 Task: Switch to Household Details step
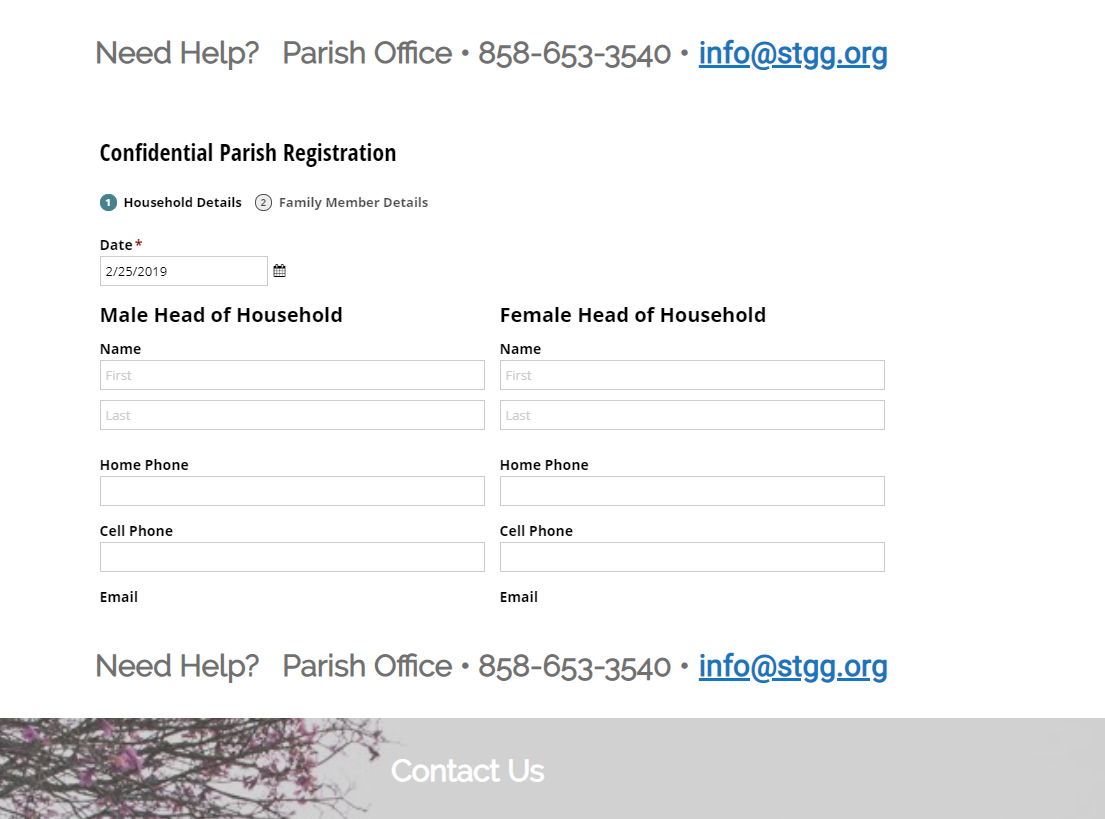click(x=182, y=203)
